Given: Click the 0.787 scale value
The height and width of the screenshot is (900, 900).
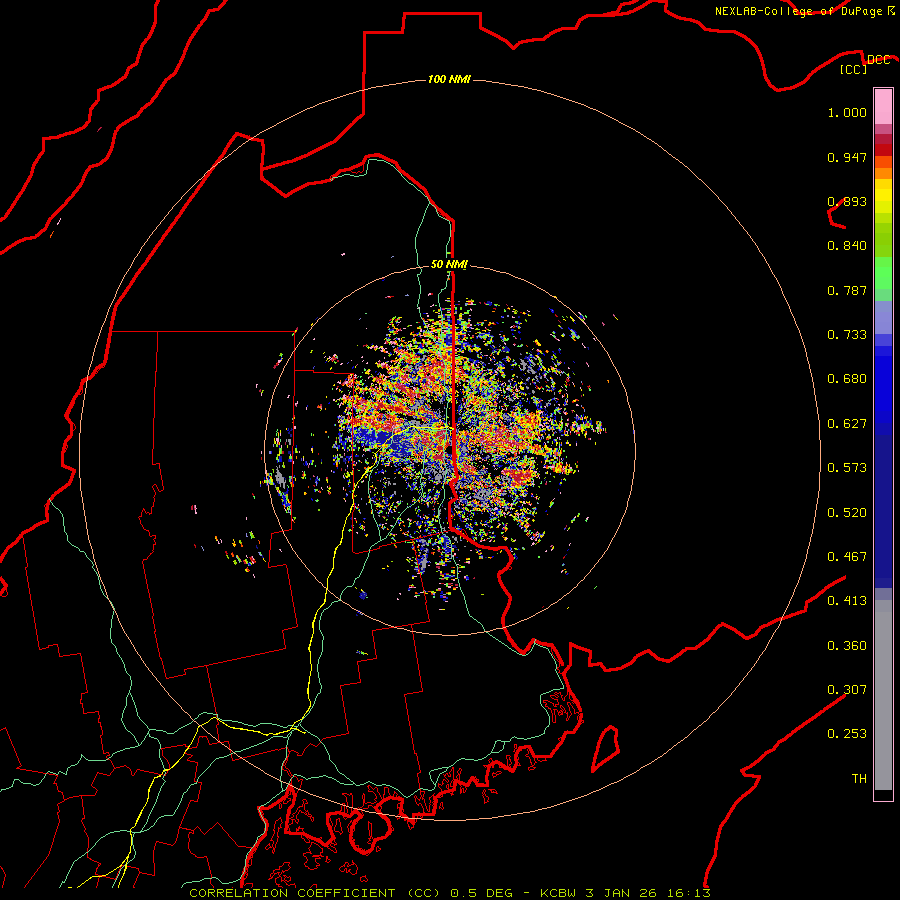Looking at the screenshot, I should tap(847, 290).
